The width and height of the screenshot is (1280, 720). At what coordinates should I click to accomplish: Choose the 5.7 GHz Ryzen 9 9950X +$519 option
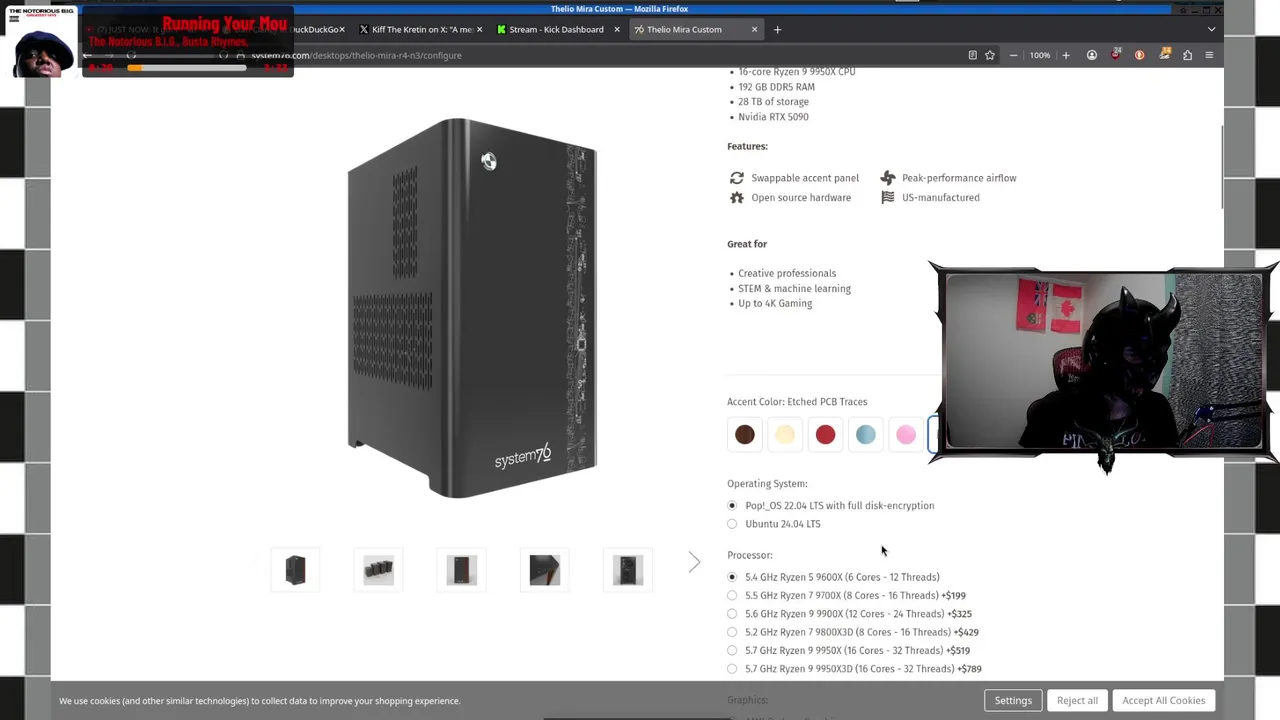[732, 651]
